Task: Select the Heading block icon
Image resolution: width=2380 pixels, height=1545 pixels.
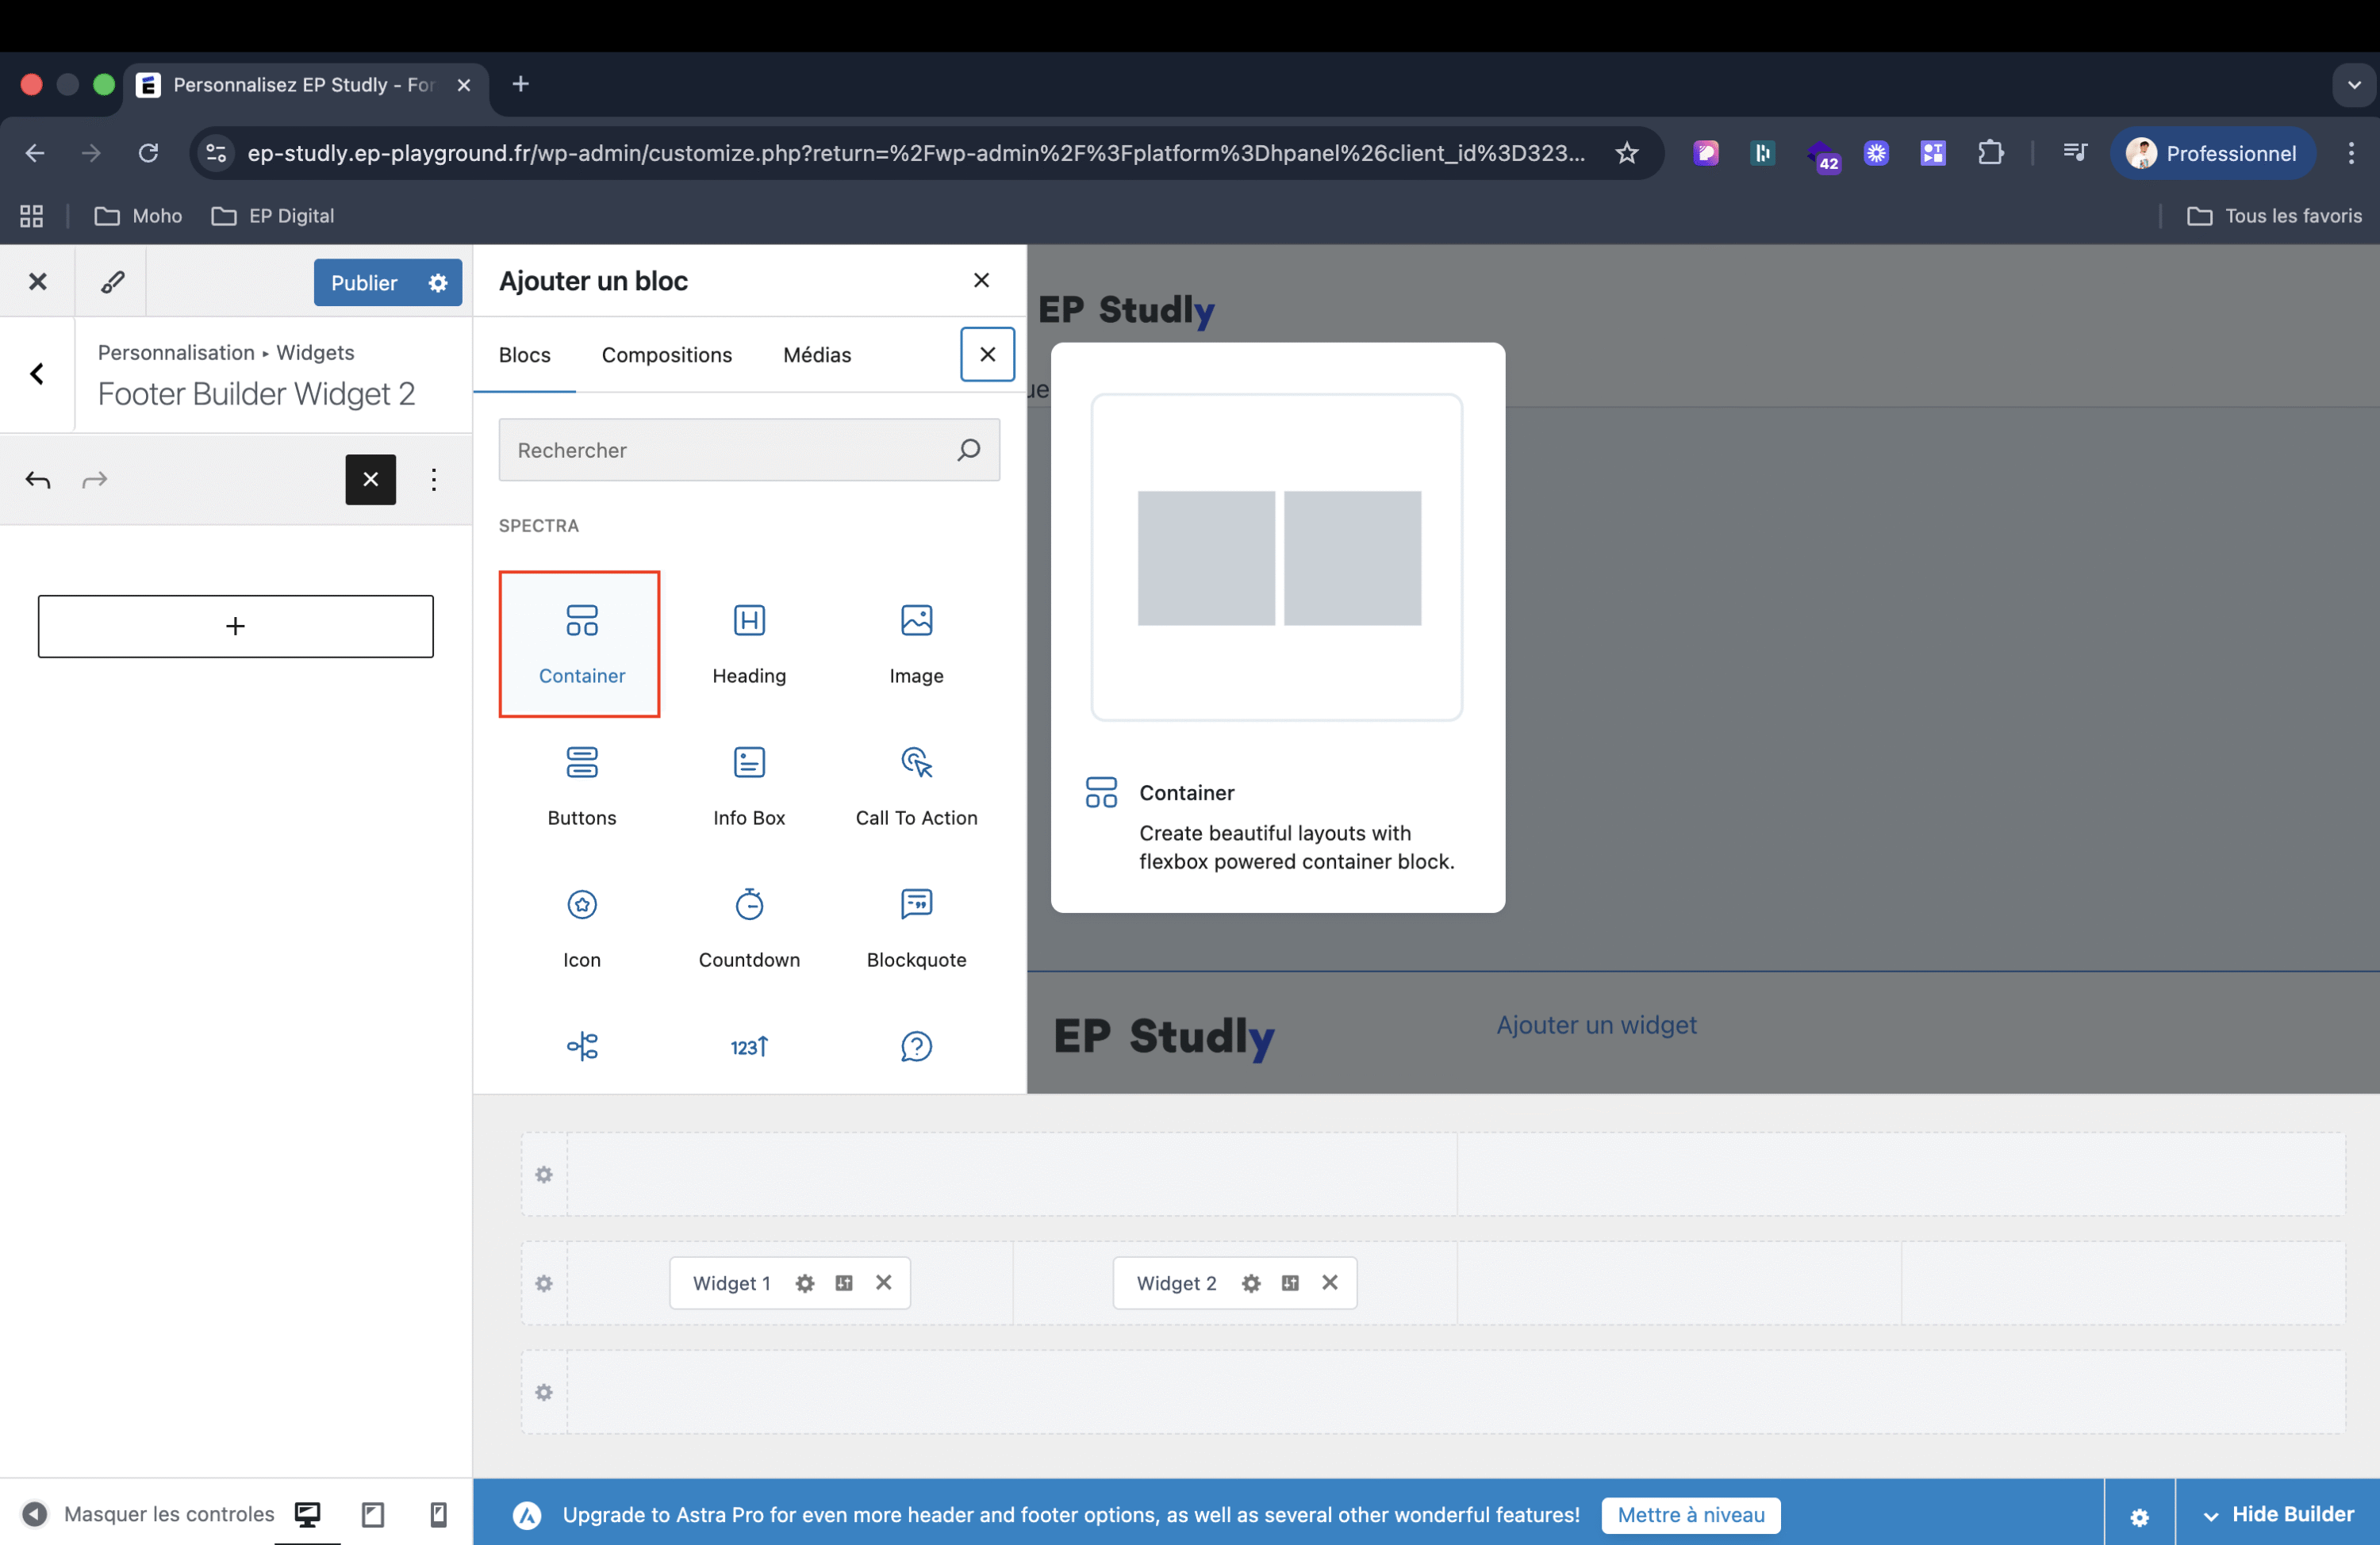Action: pos(749,621)
